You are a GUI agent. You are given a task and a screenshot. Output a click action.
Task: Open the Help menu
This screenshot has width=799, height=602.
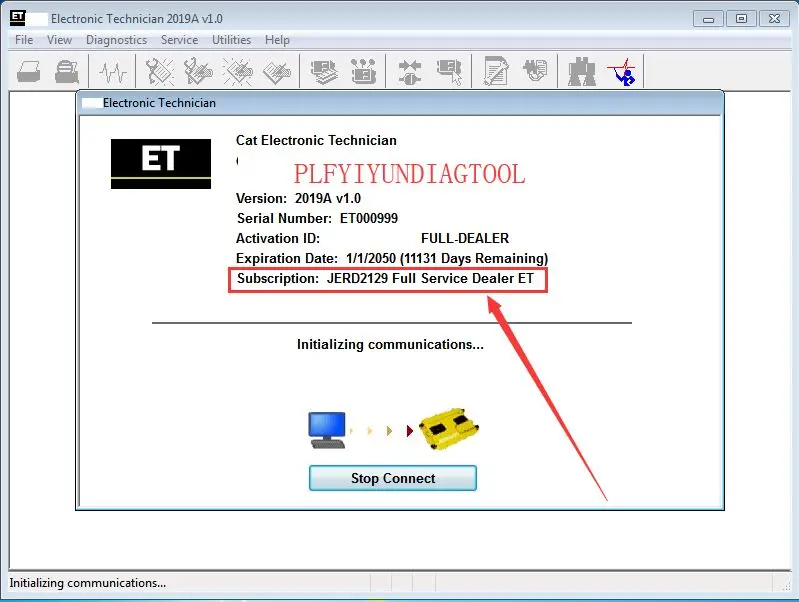(277, 40)
